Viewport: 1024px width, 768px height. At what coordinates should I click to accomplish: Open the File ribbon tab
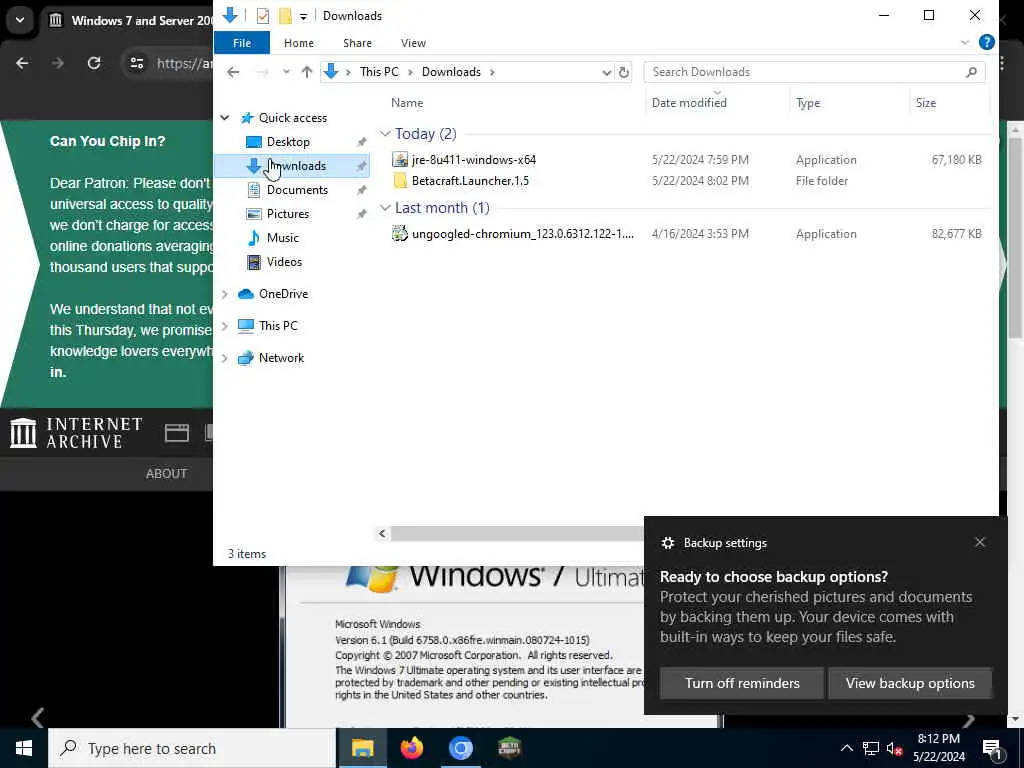click(242, 43)
